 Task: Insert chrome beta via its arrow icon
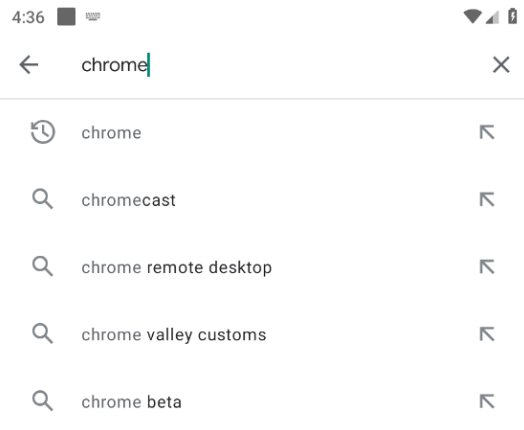pos(487,401)
